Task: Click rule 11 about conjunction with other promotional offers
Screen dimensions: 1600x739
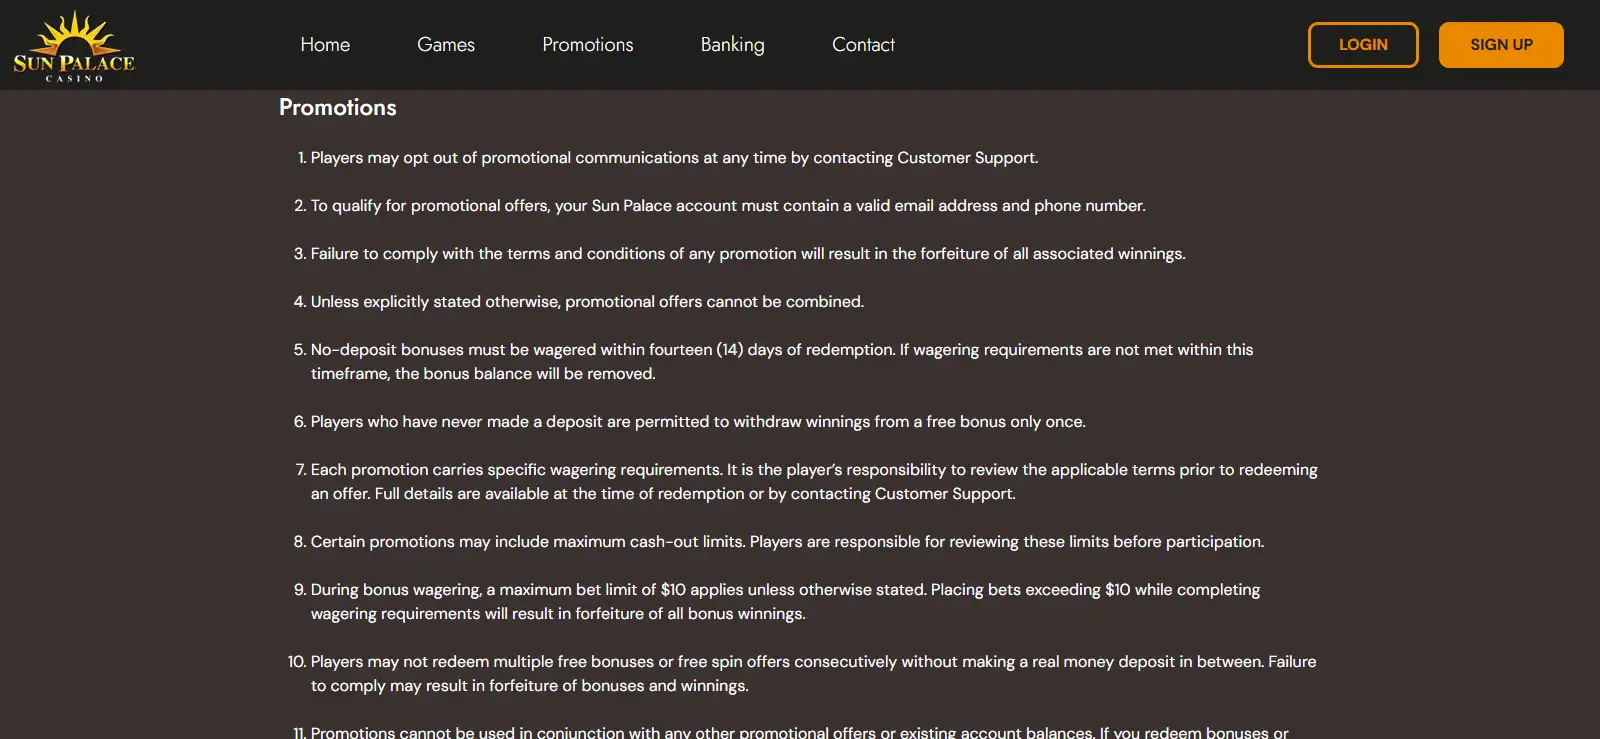Action: click(799, 732)
